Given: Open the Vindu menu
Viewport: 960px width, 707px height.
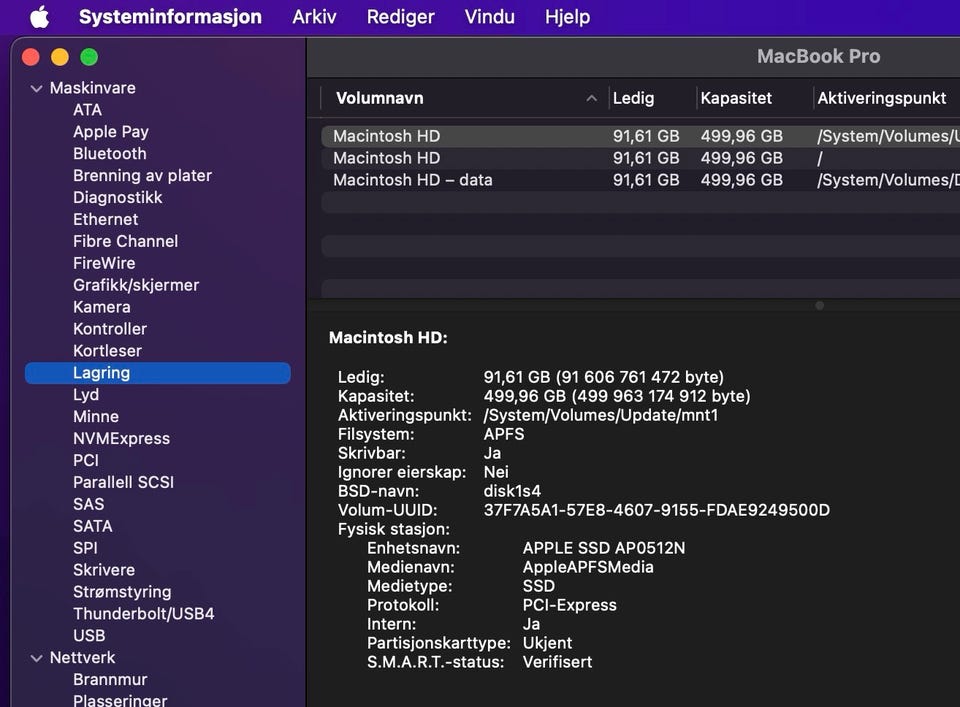Looking at the screenshot, I should click(x=490, y=17).
